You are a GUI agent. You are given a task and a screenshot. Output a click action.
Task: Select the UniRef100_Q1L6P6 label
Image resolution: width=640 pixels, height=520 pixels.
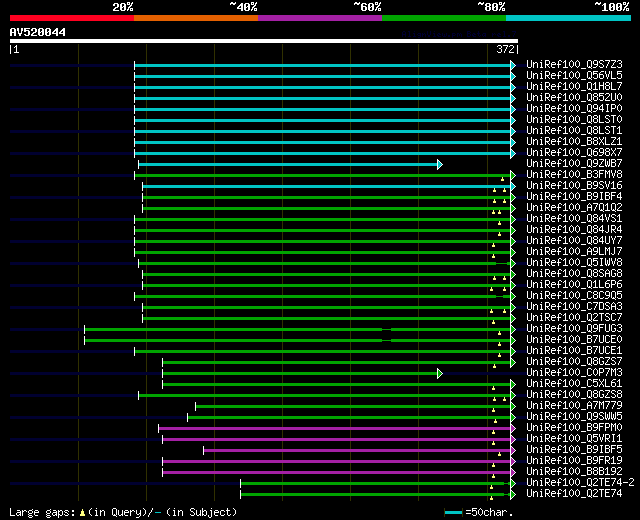click(x=574, y=285)
